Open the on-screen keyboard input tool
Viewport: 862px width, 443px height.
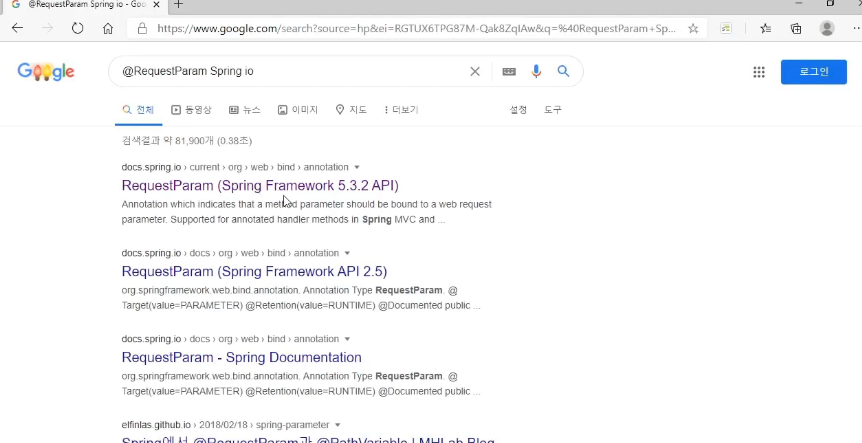pos(509,71)
